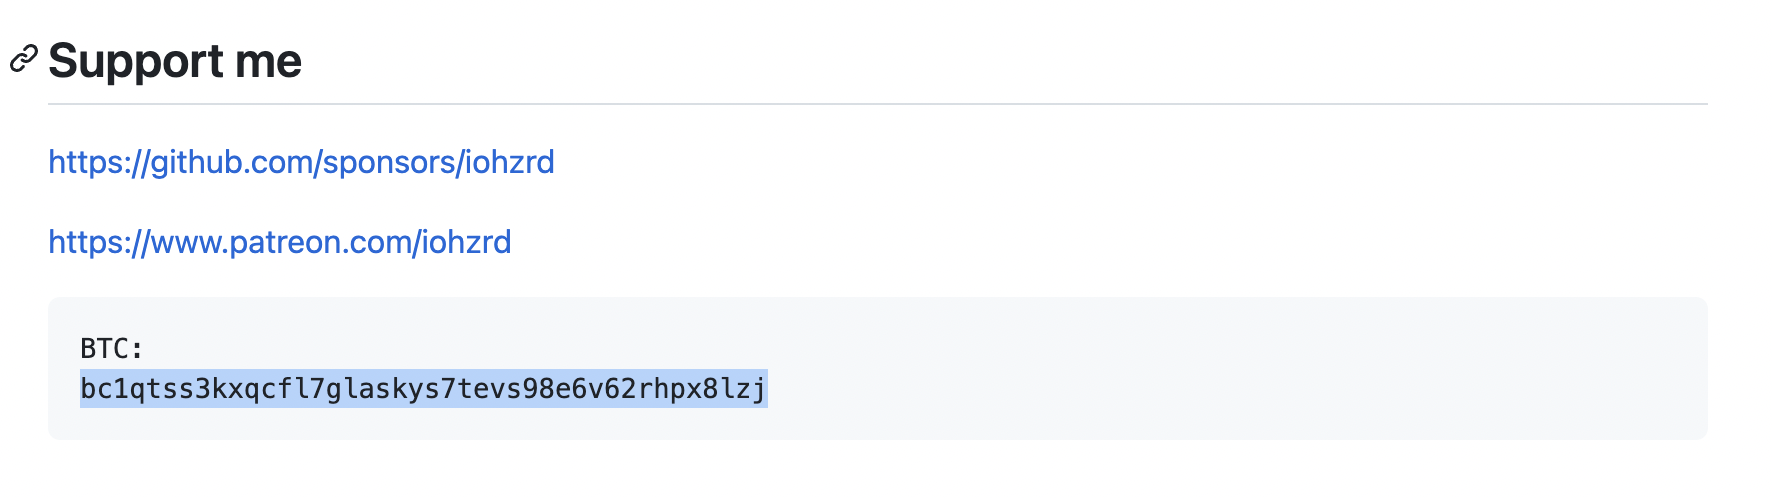Open the GitHub sponsors iohzrd link
The image size is (1772, 498).
(x=301, y=162)
